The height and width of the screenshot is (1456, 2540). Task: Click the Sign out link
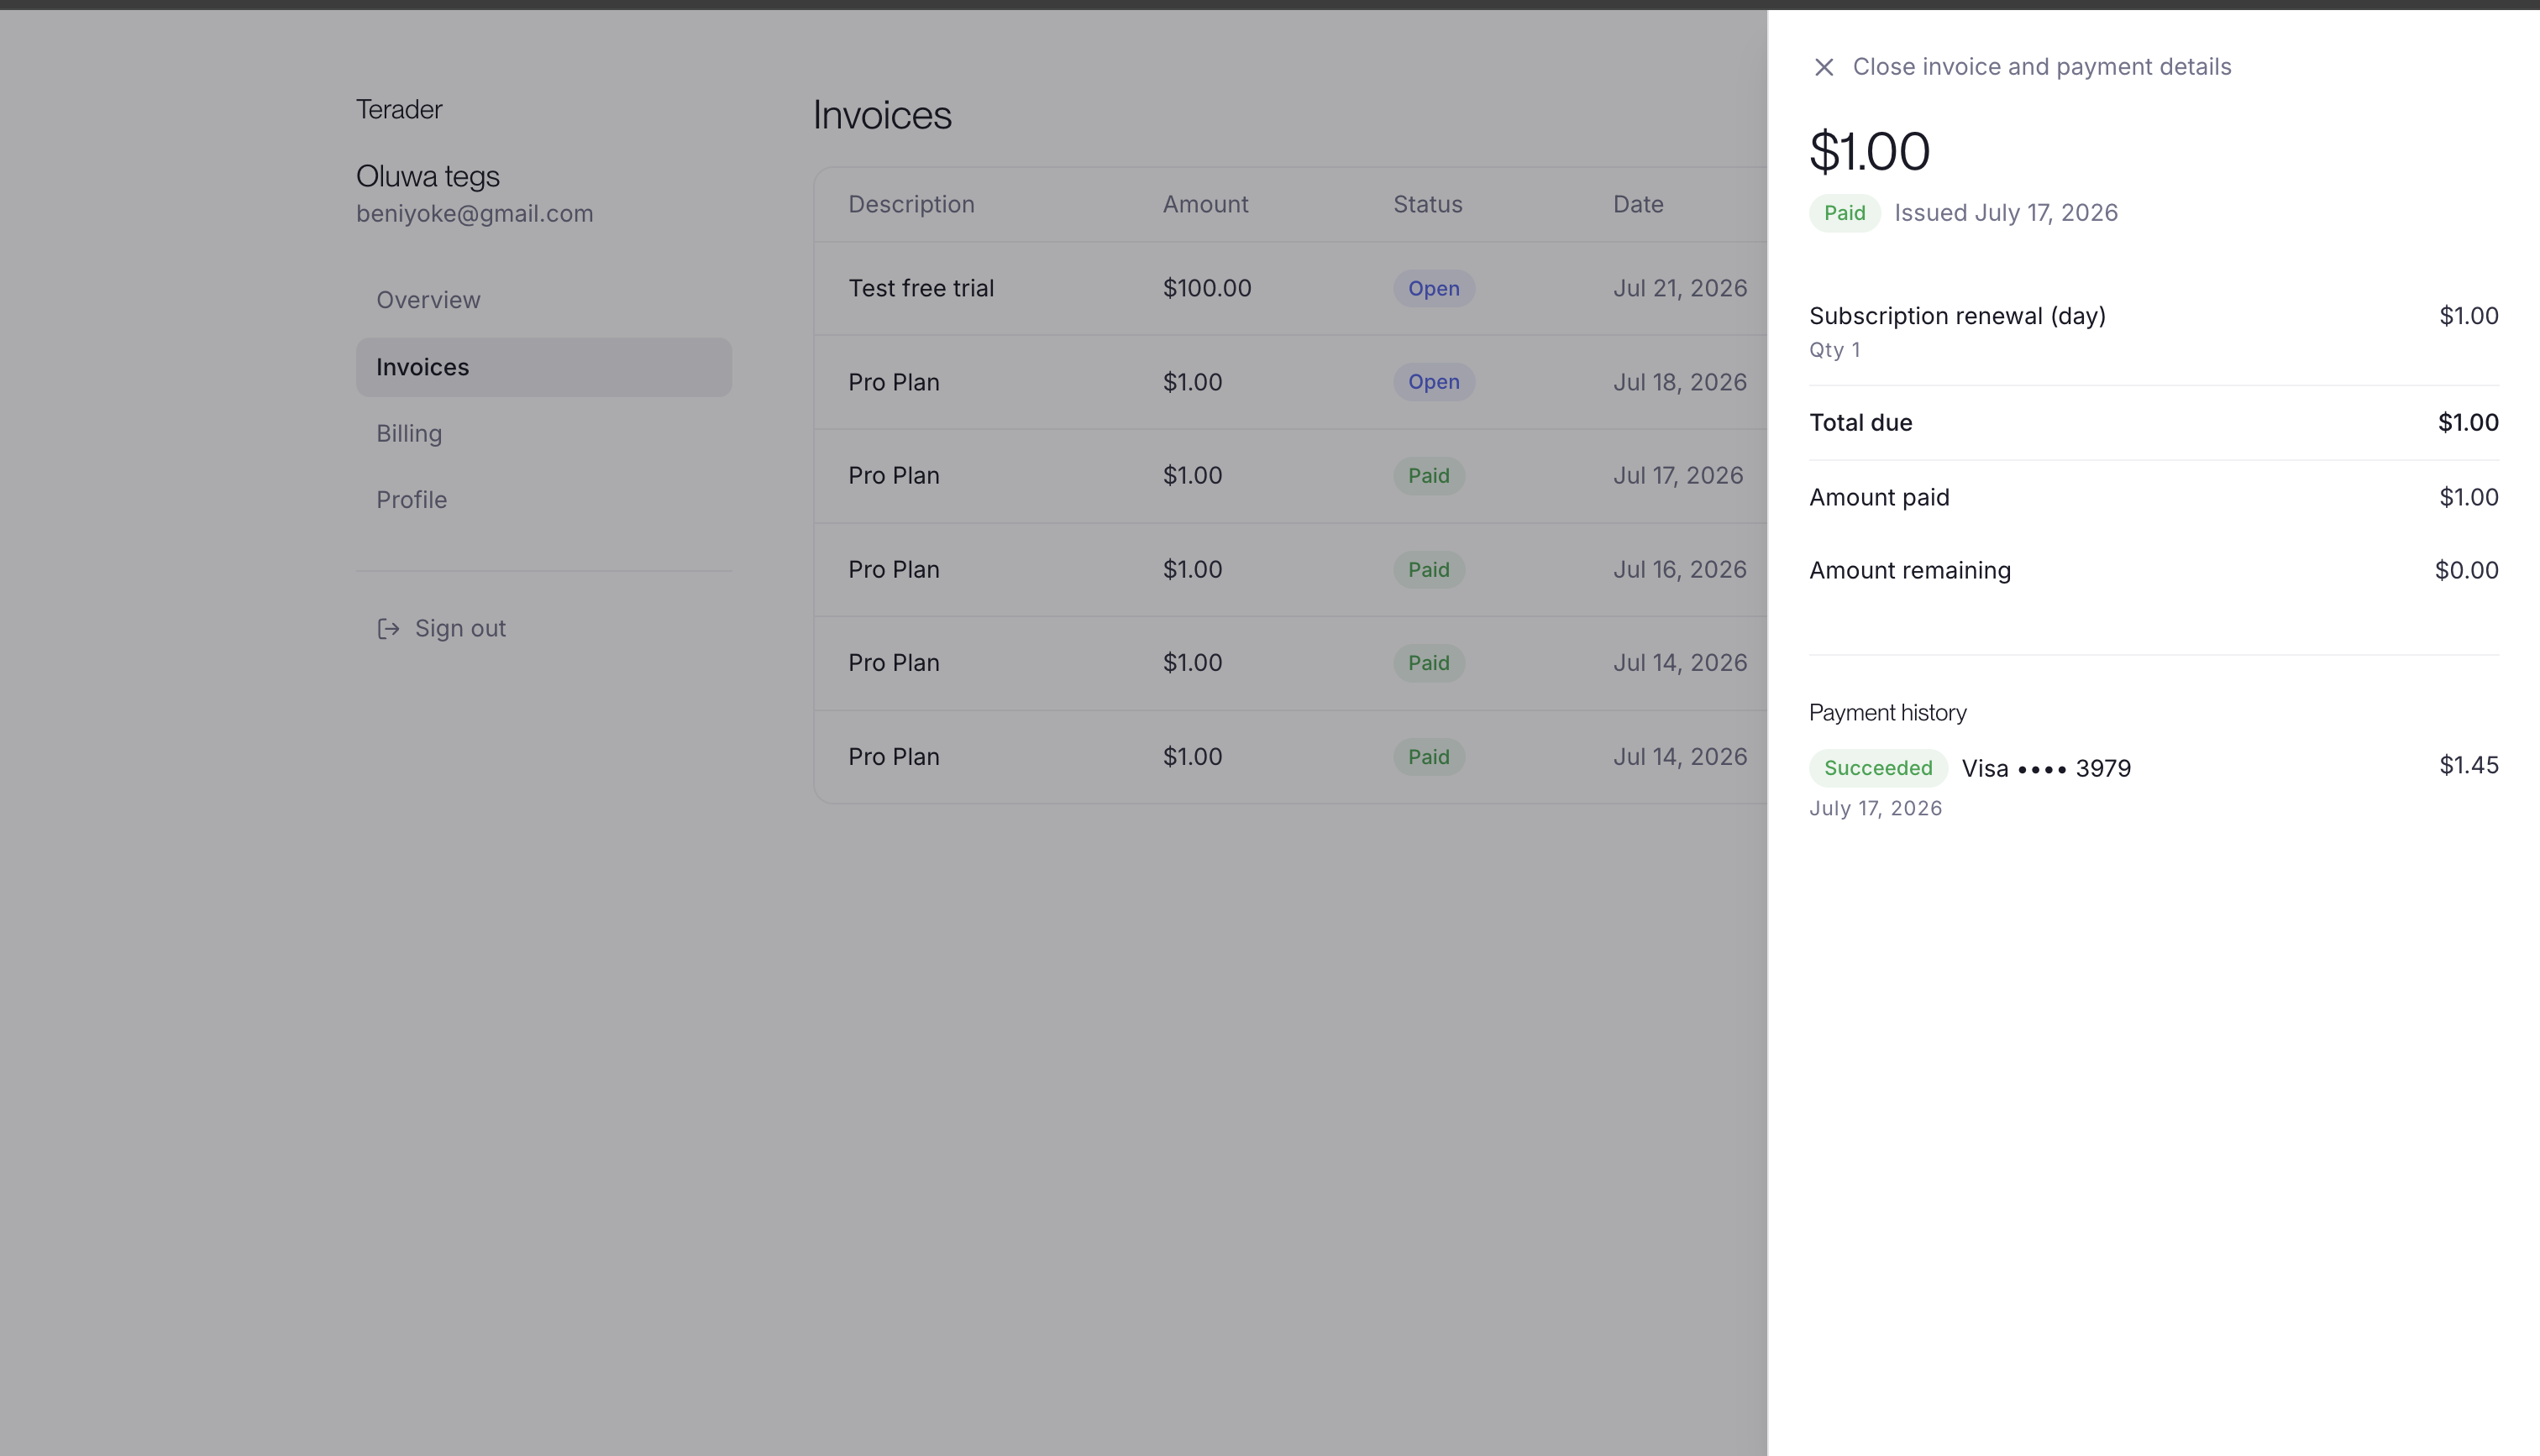coord(441,628)
